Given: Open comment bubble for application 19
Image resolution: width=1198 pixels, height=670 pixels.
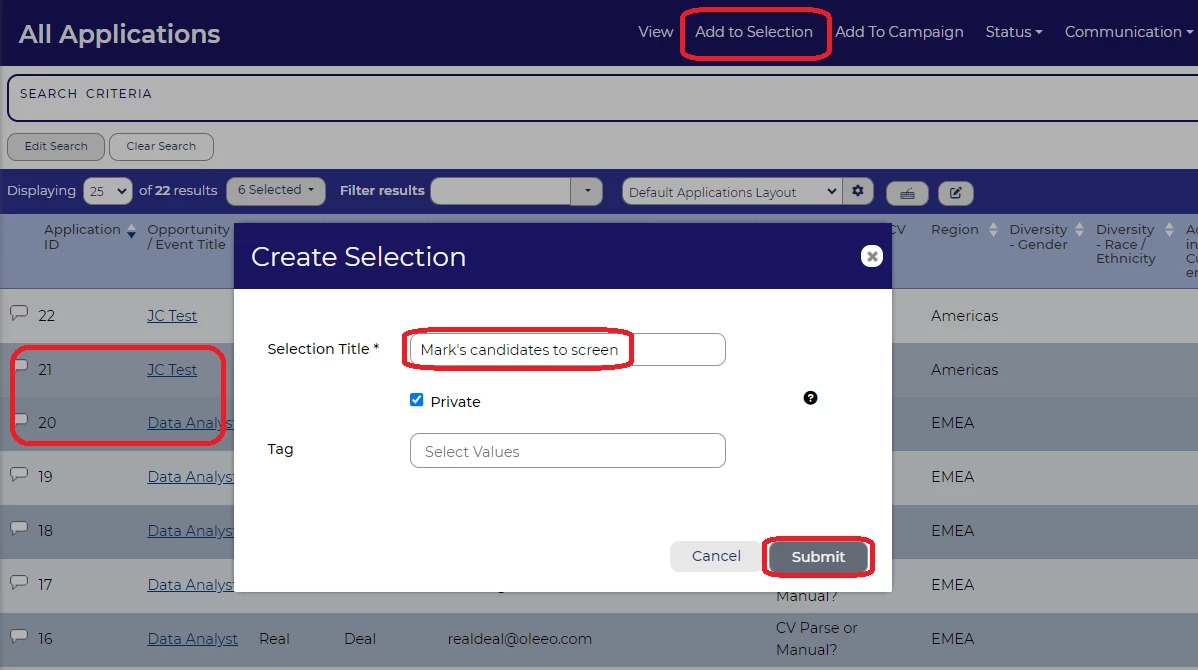Looking at the screenshot, I should click(x=19, y=475).
